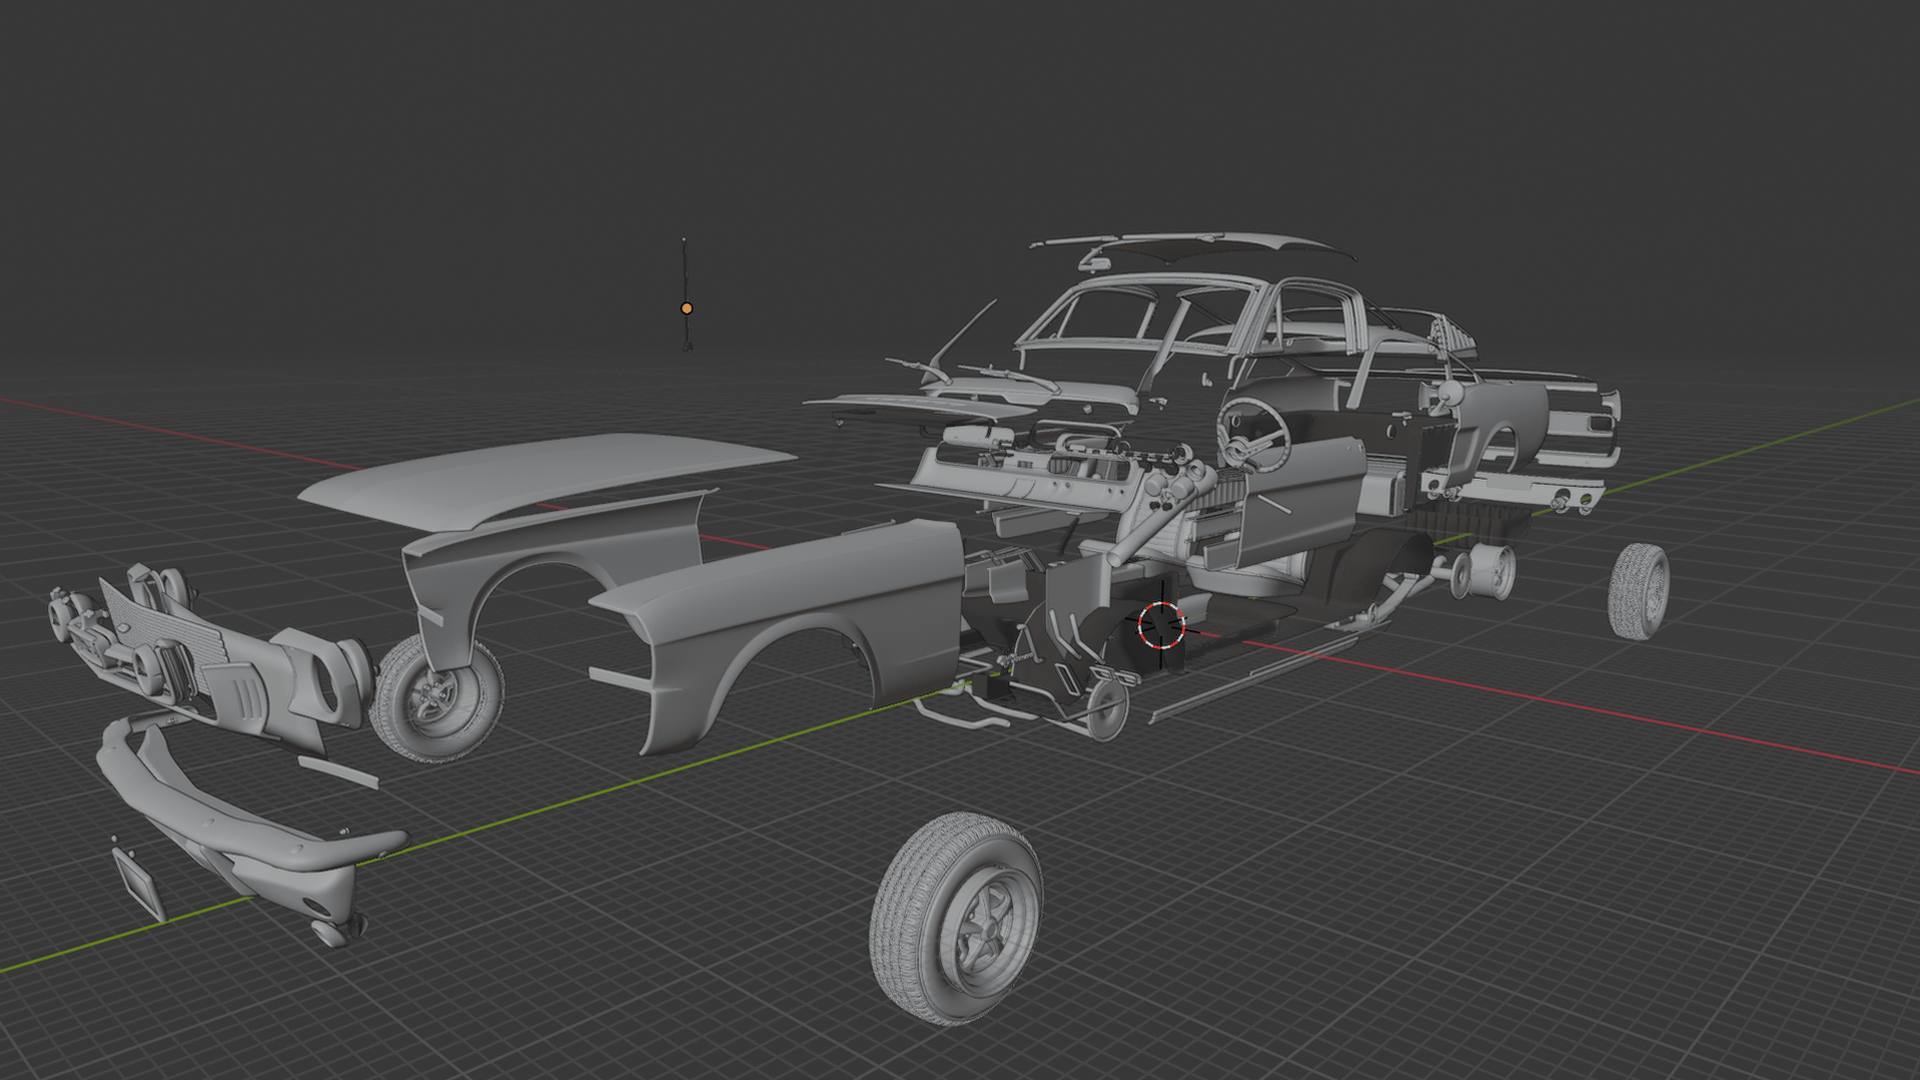Select the small front wheel near the chassis

(x=1107, y=710)
